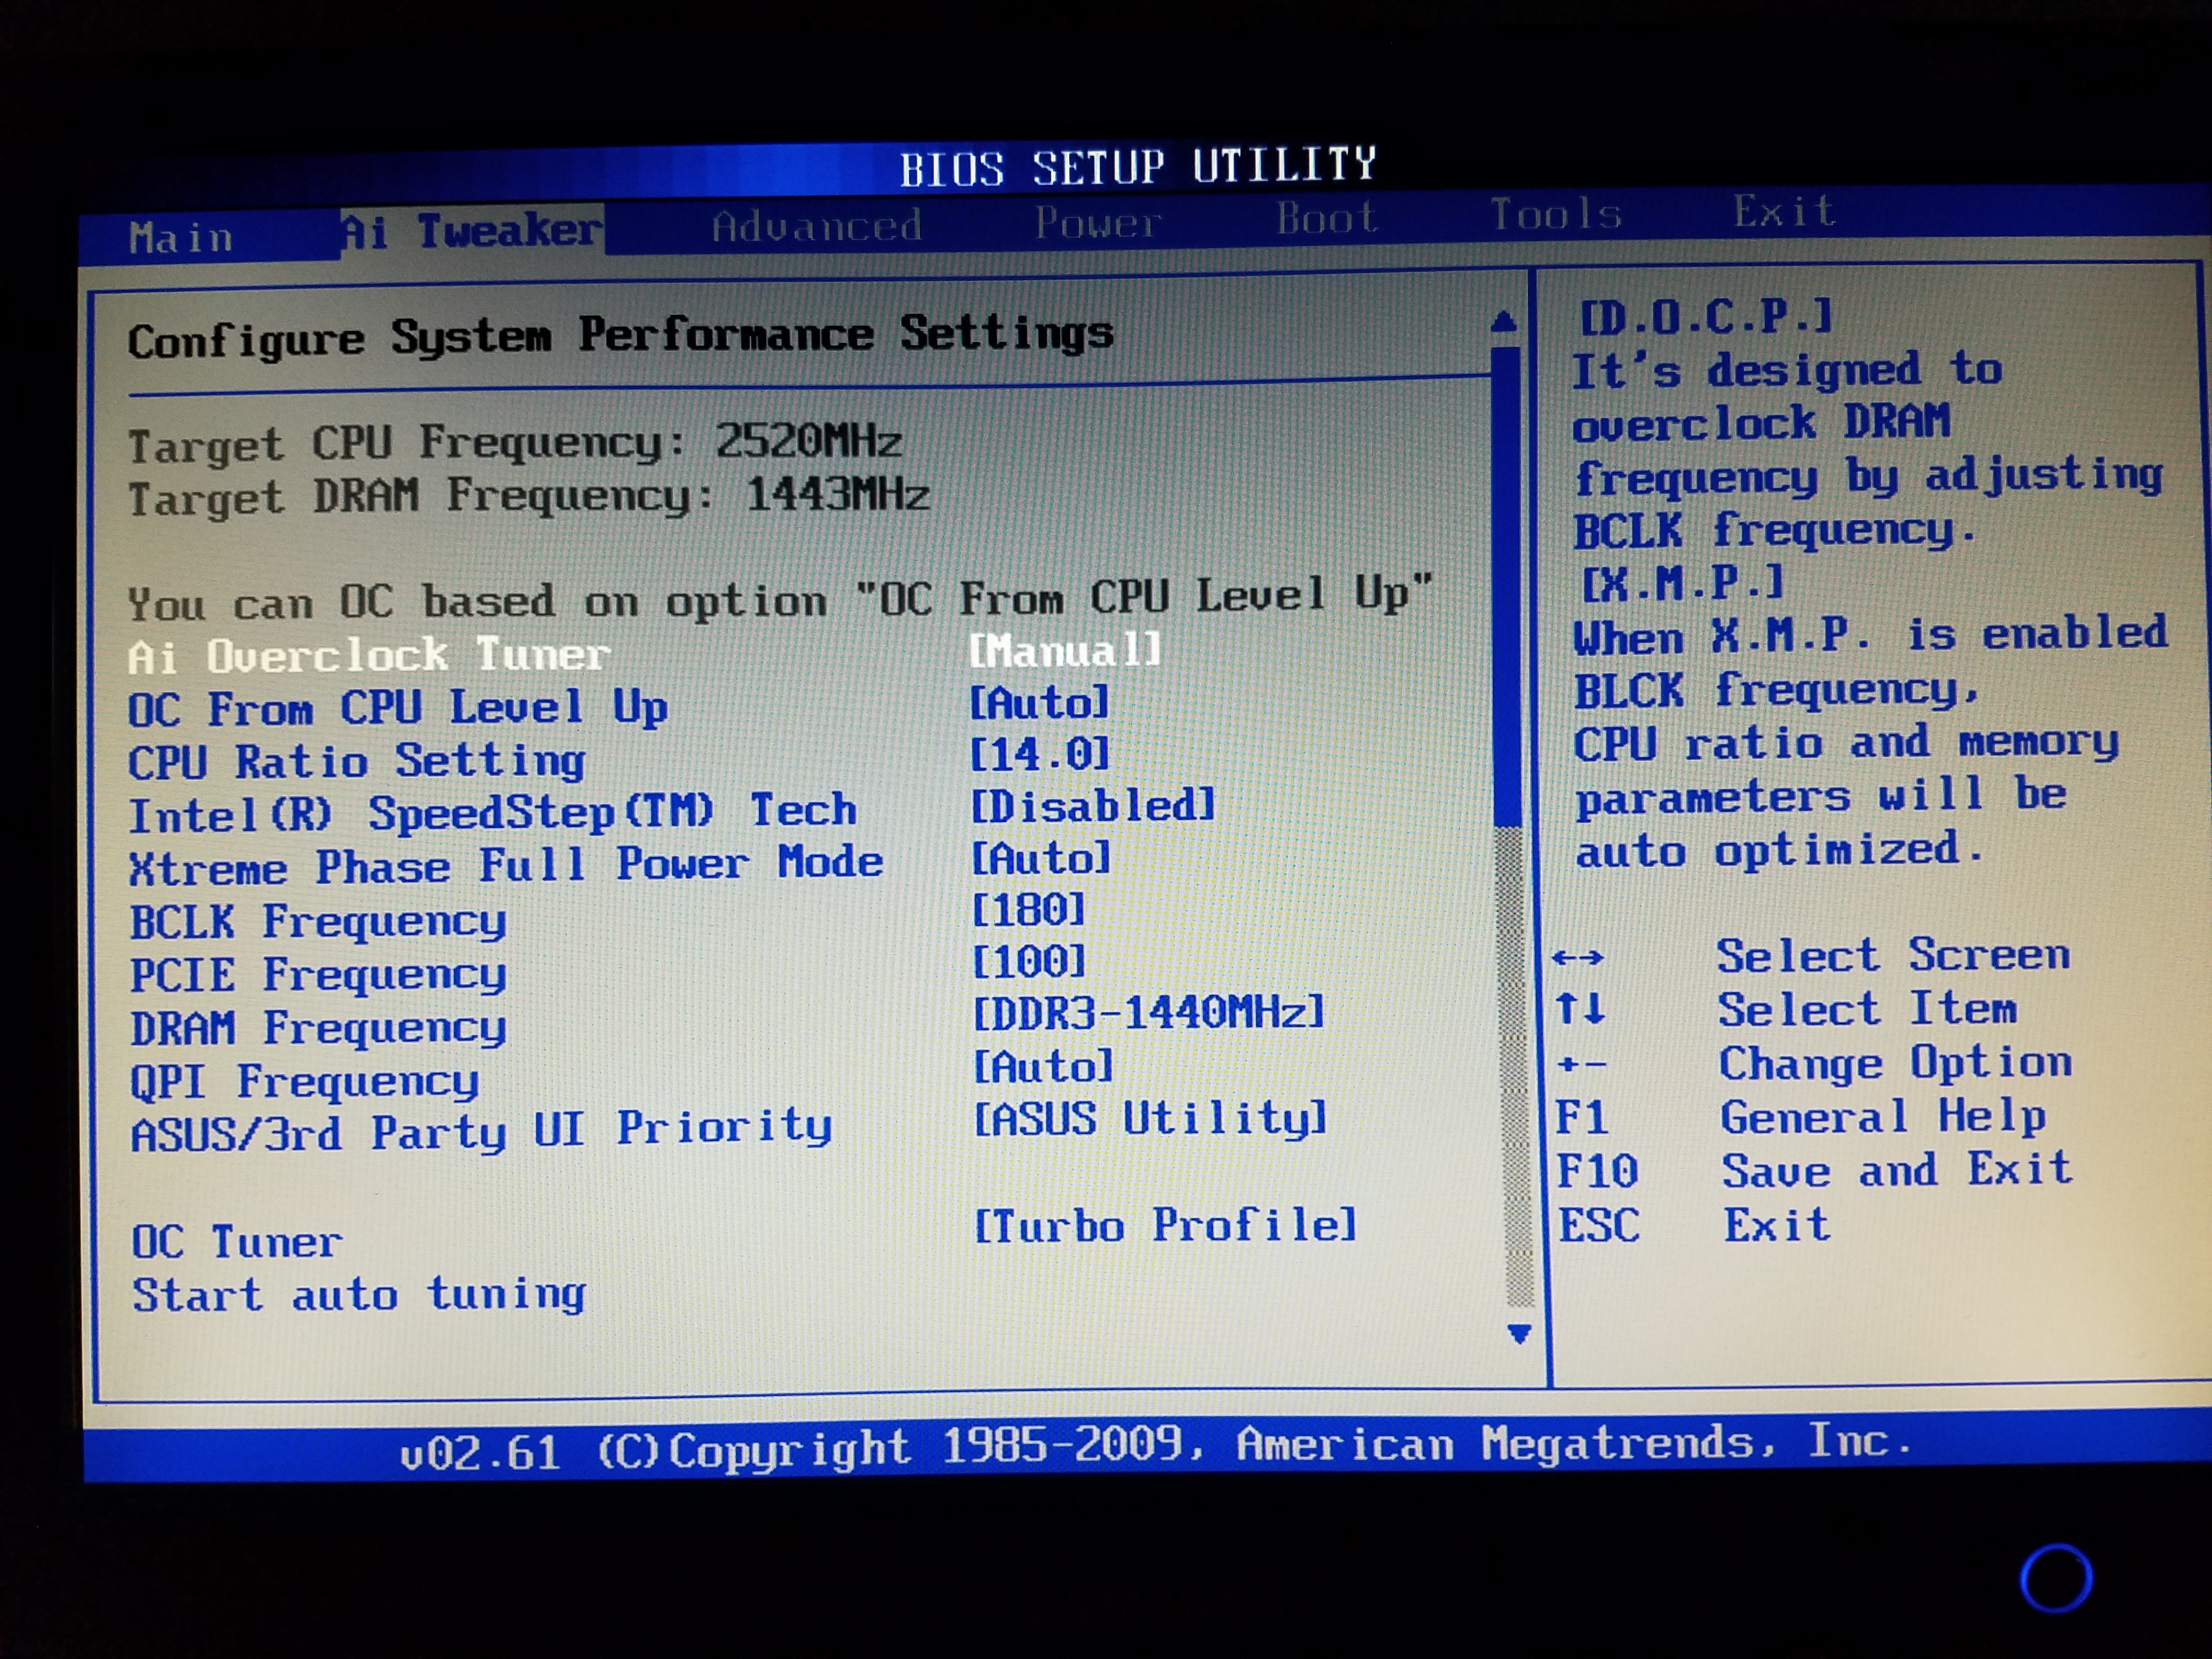Switch ASUS/3rd Party UI Priority value
The height and width of the screenshot is (1659, 2212).
[x=1150, y=1119]
